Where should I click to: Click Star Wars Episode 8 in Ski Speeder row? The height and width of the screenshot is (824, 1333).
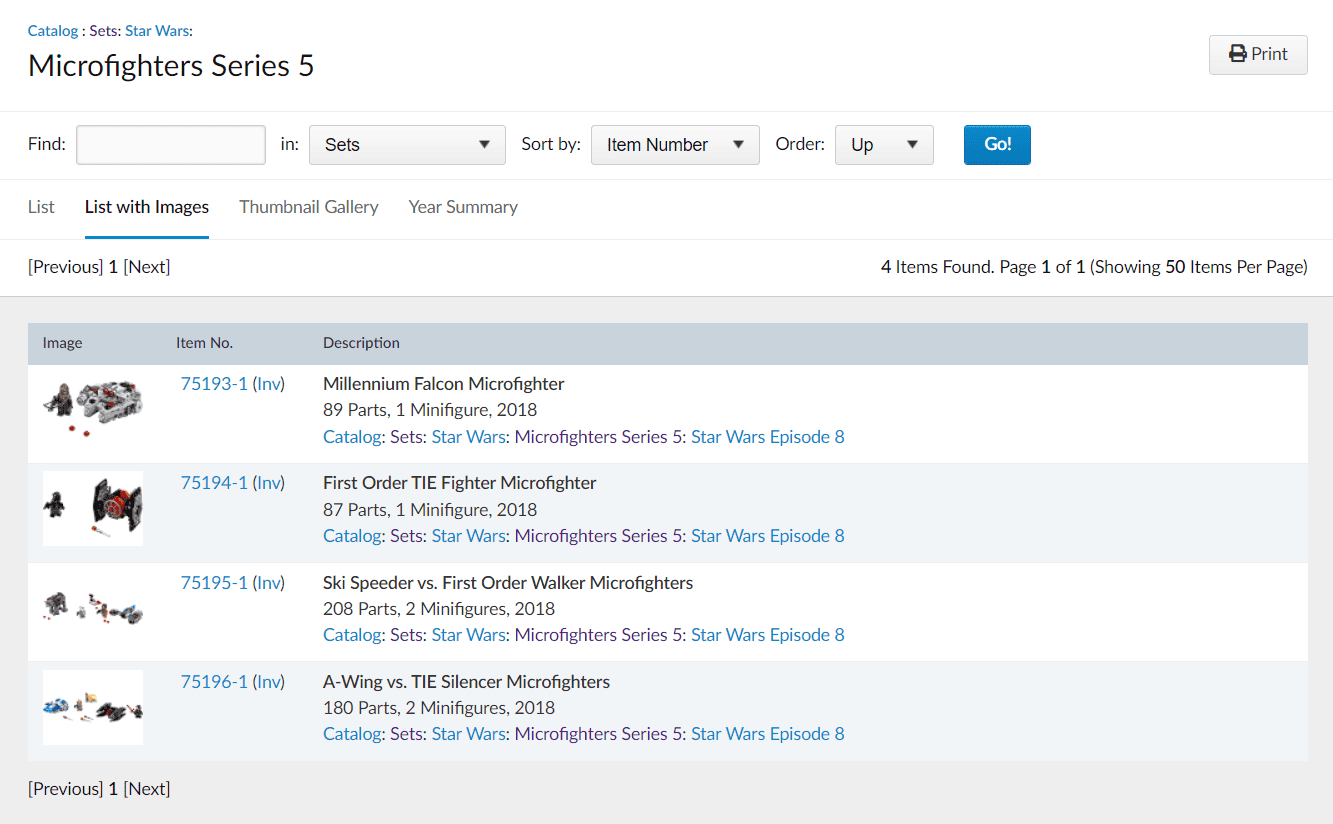click(x=768, y=635)
